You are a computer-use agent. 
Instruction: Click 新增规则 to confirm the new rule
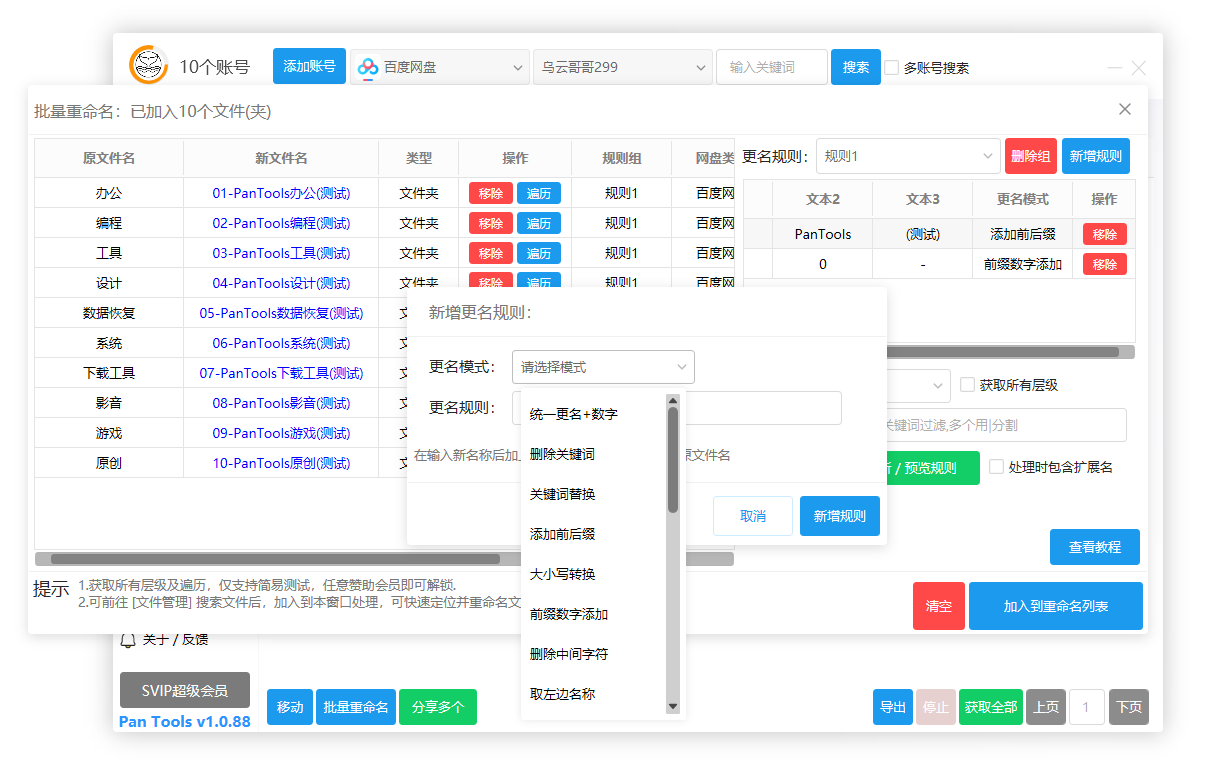pos(839,515)
